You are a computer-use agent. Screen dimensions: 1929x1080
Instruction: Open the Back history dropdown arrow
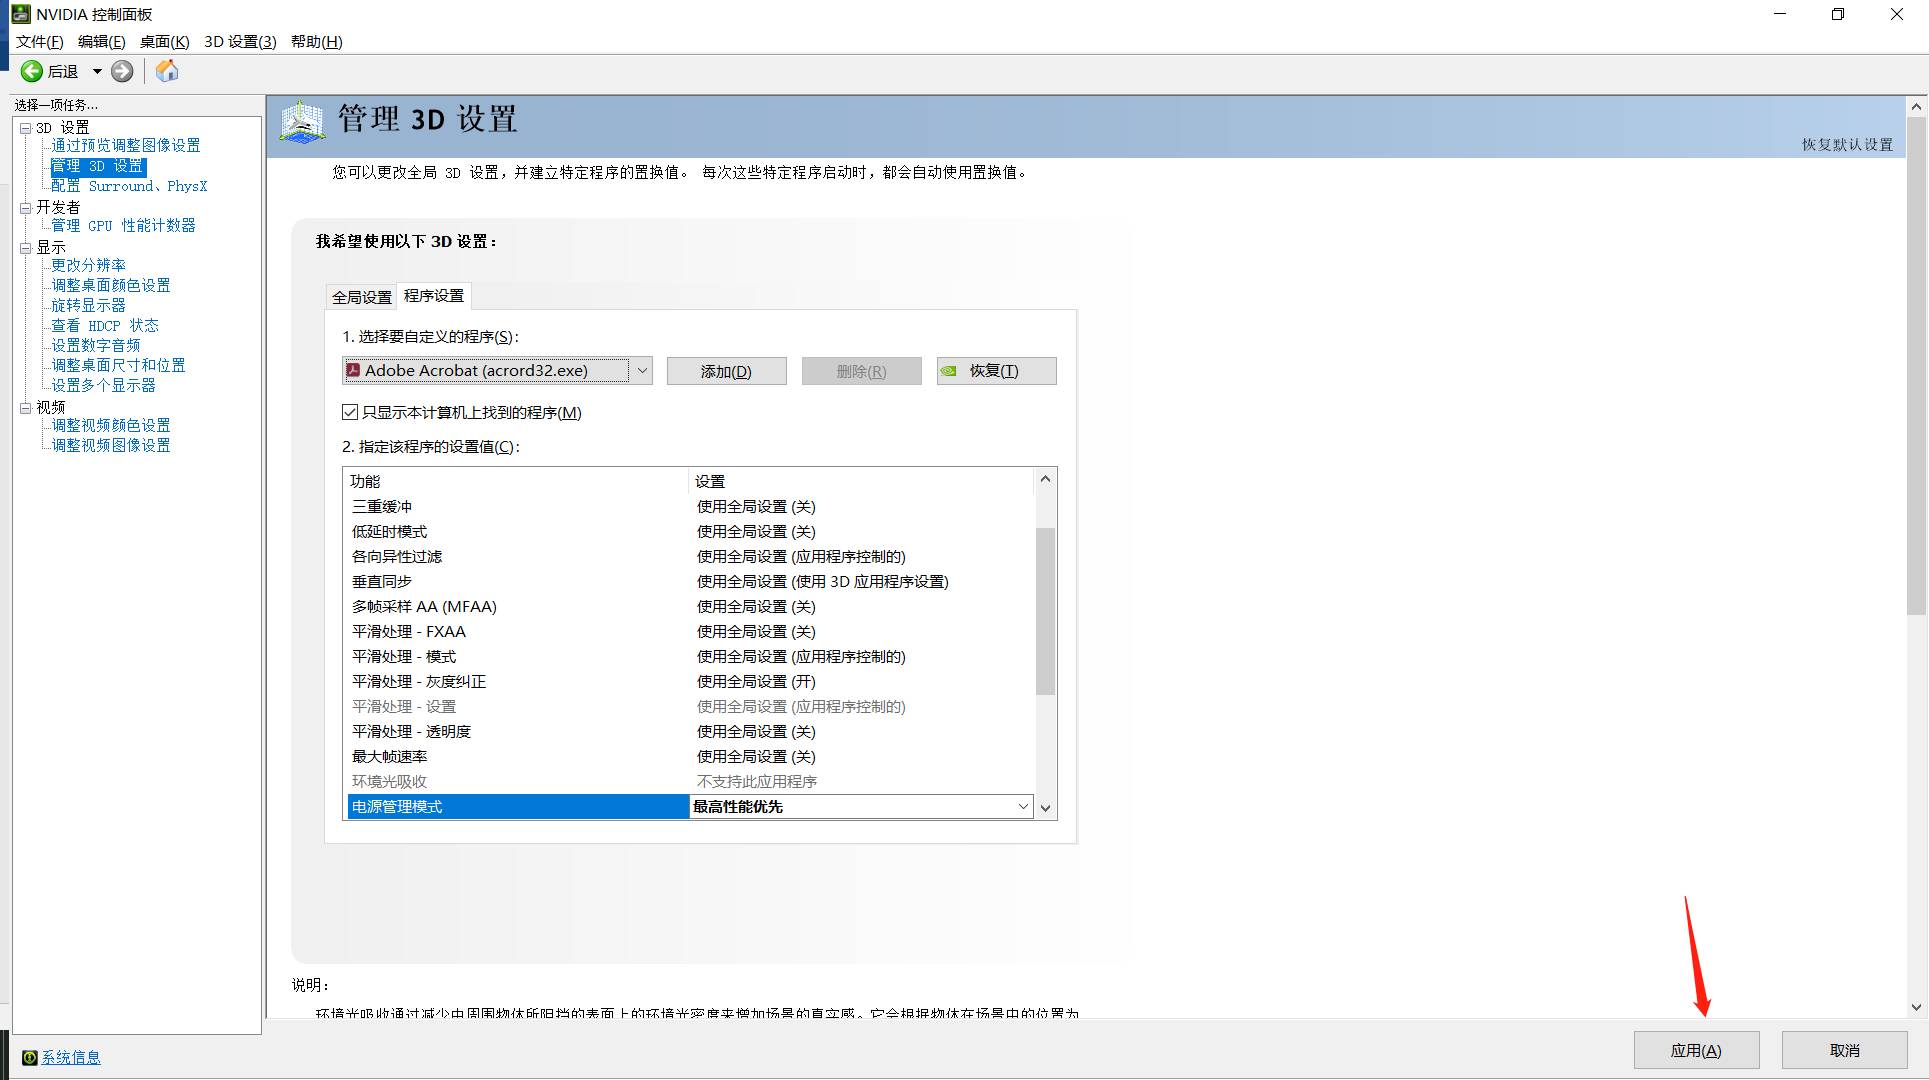(x=97, y=71)
